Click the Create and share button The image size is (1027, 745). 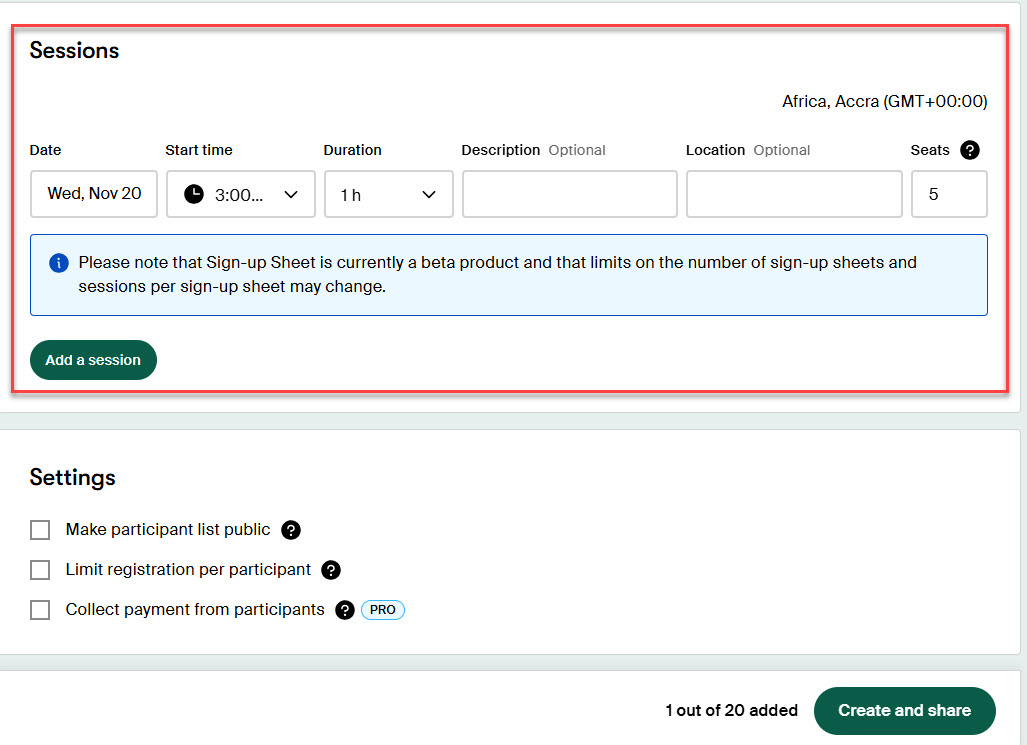pos(904,711)
